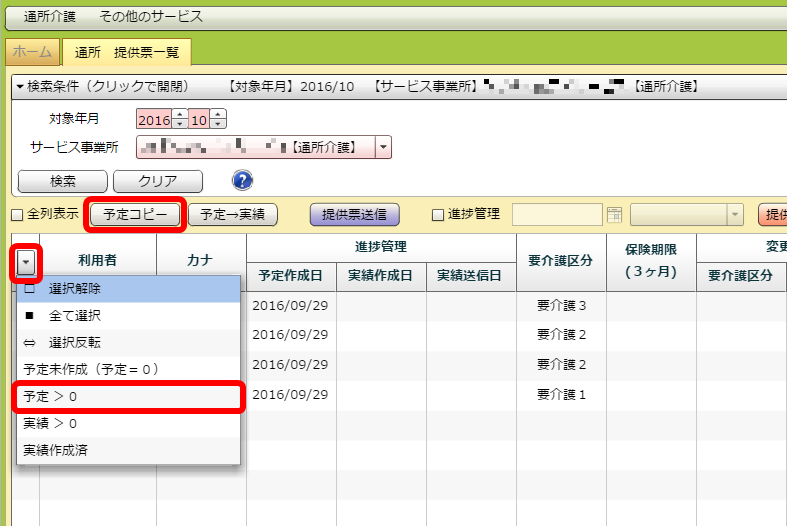Click the 提供票送信 button
This screenshot has width=787, height=526.
click(355, 214)
